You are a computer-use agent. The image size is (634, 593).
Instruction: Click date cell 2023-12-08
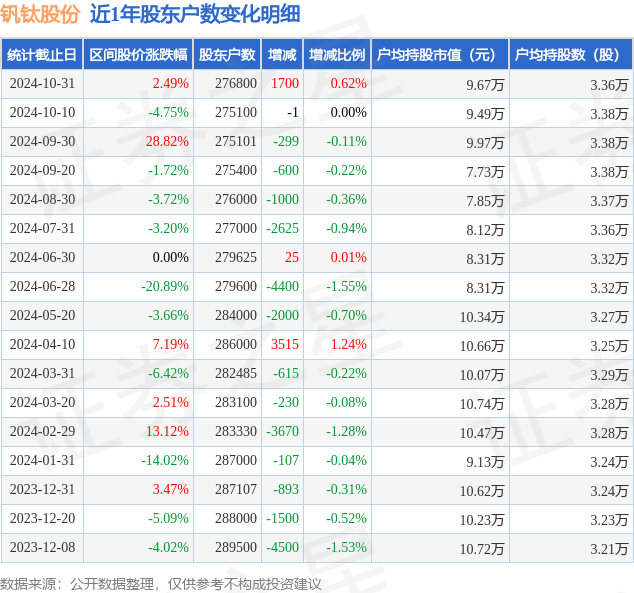(42, 547)
